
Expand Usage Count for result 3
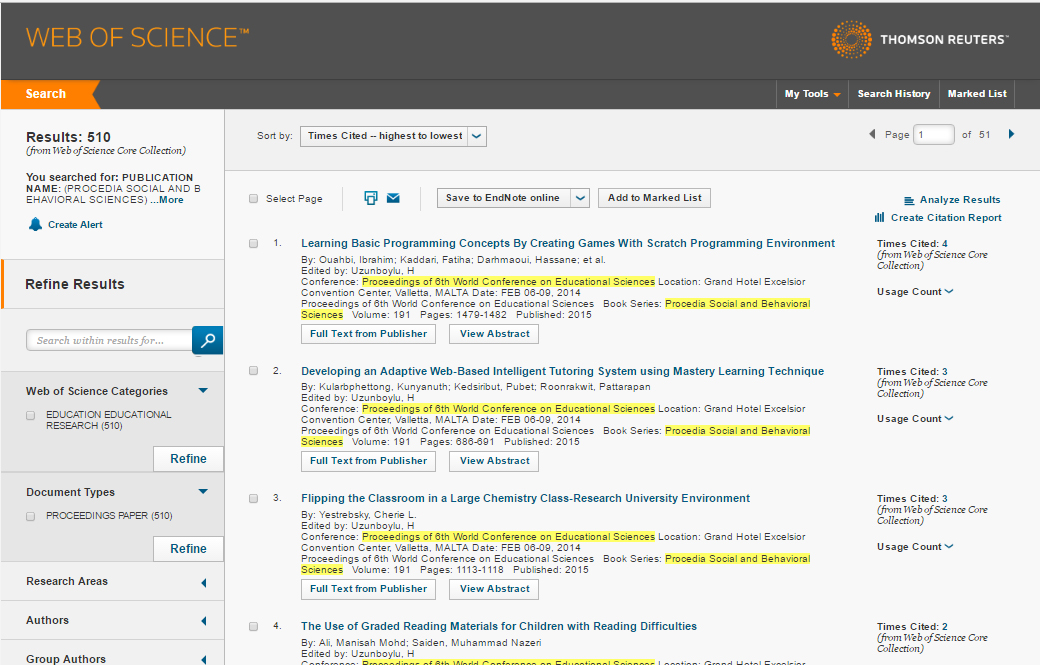click(x=915, y=547)
